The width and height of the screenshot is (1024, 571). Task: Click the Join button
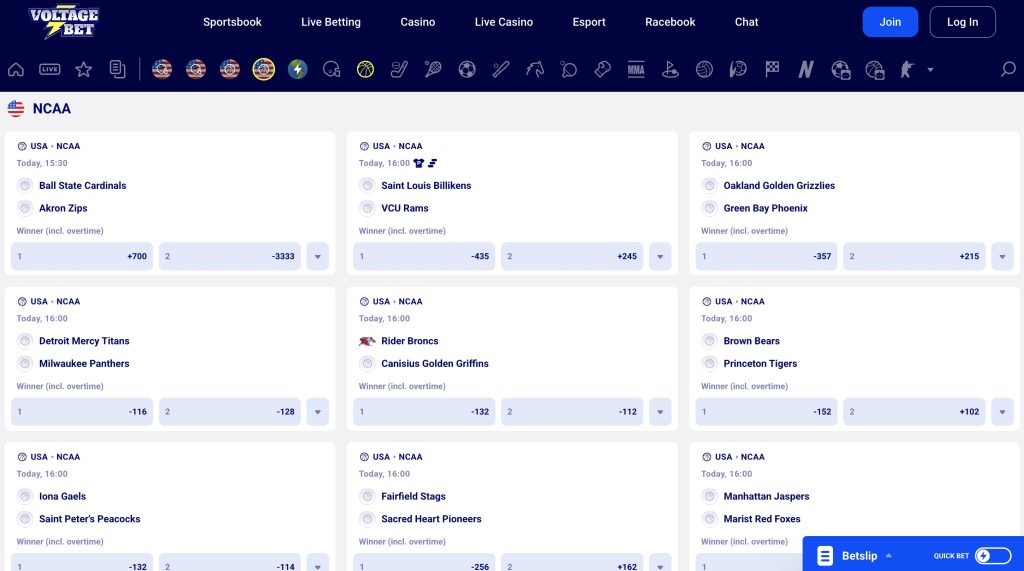(890, 22)
